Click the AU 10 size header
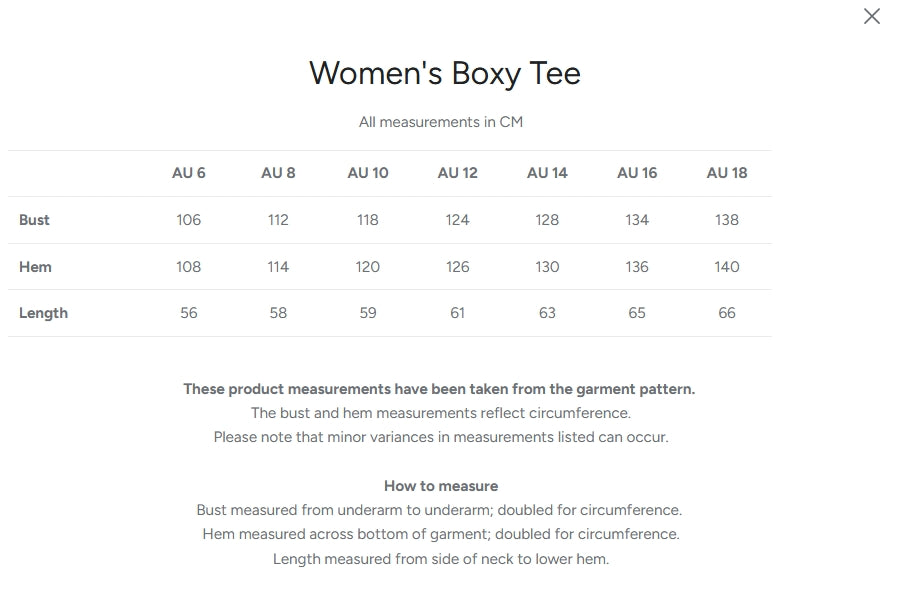The width and height of the screenshot is (907, 604). [x=368, y=173]
